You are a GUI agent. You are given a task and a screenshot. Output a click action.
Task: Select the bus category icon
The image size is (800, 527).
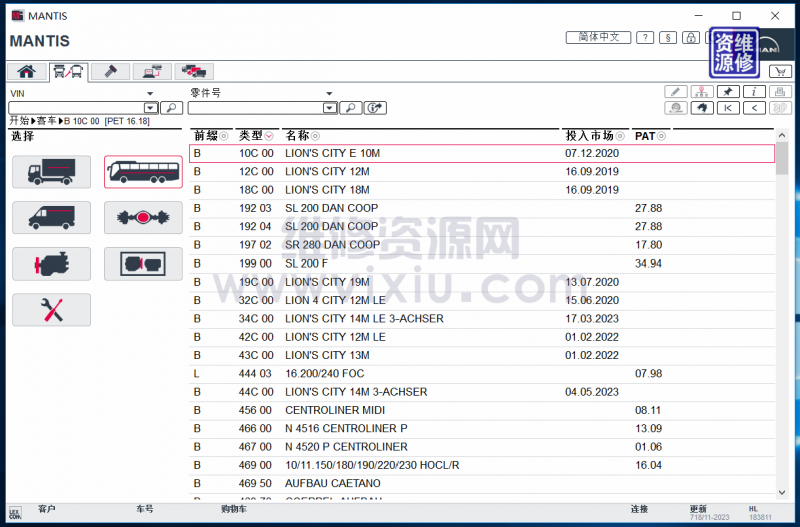coord(143,172)
